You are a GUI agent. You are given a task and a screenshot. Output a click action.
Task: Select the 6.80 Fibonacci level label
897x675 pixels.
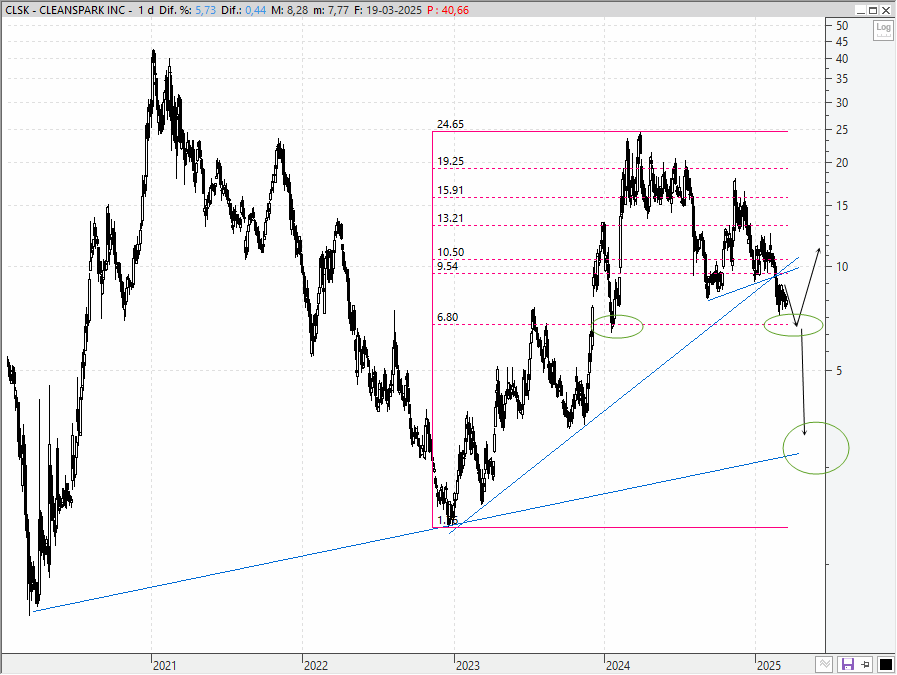tap(447, 317)
